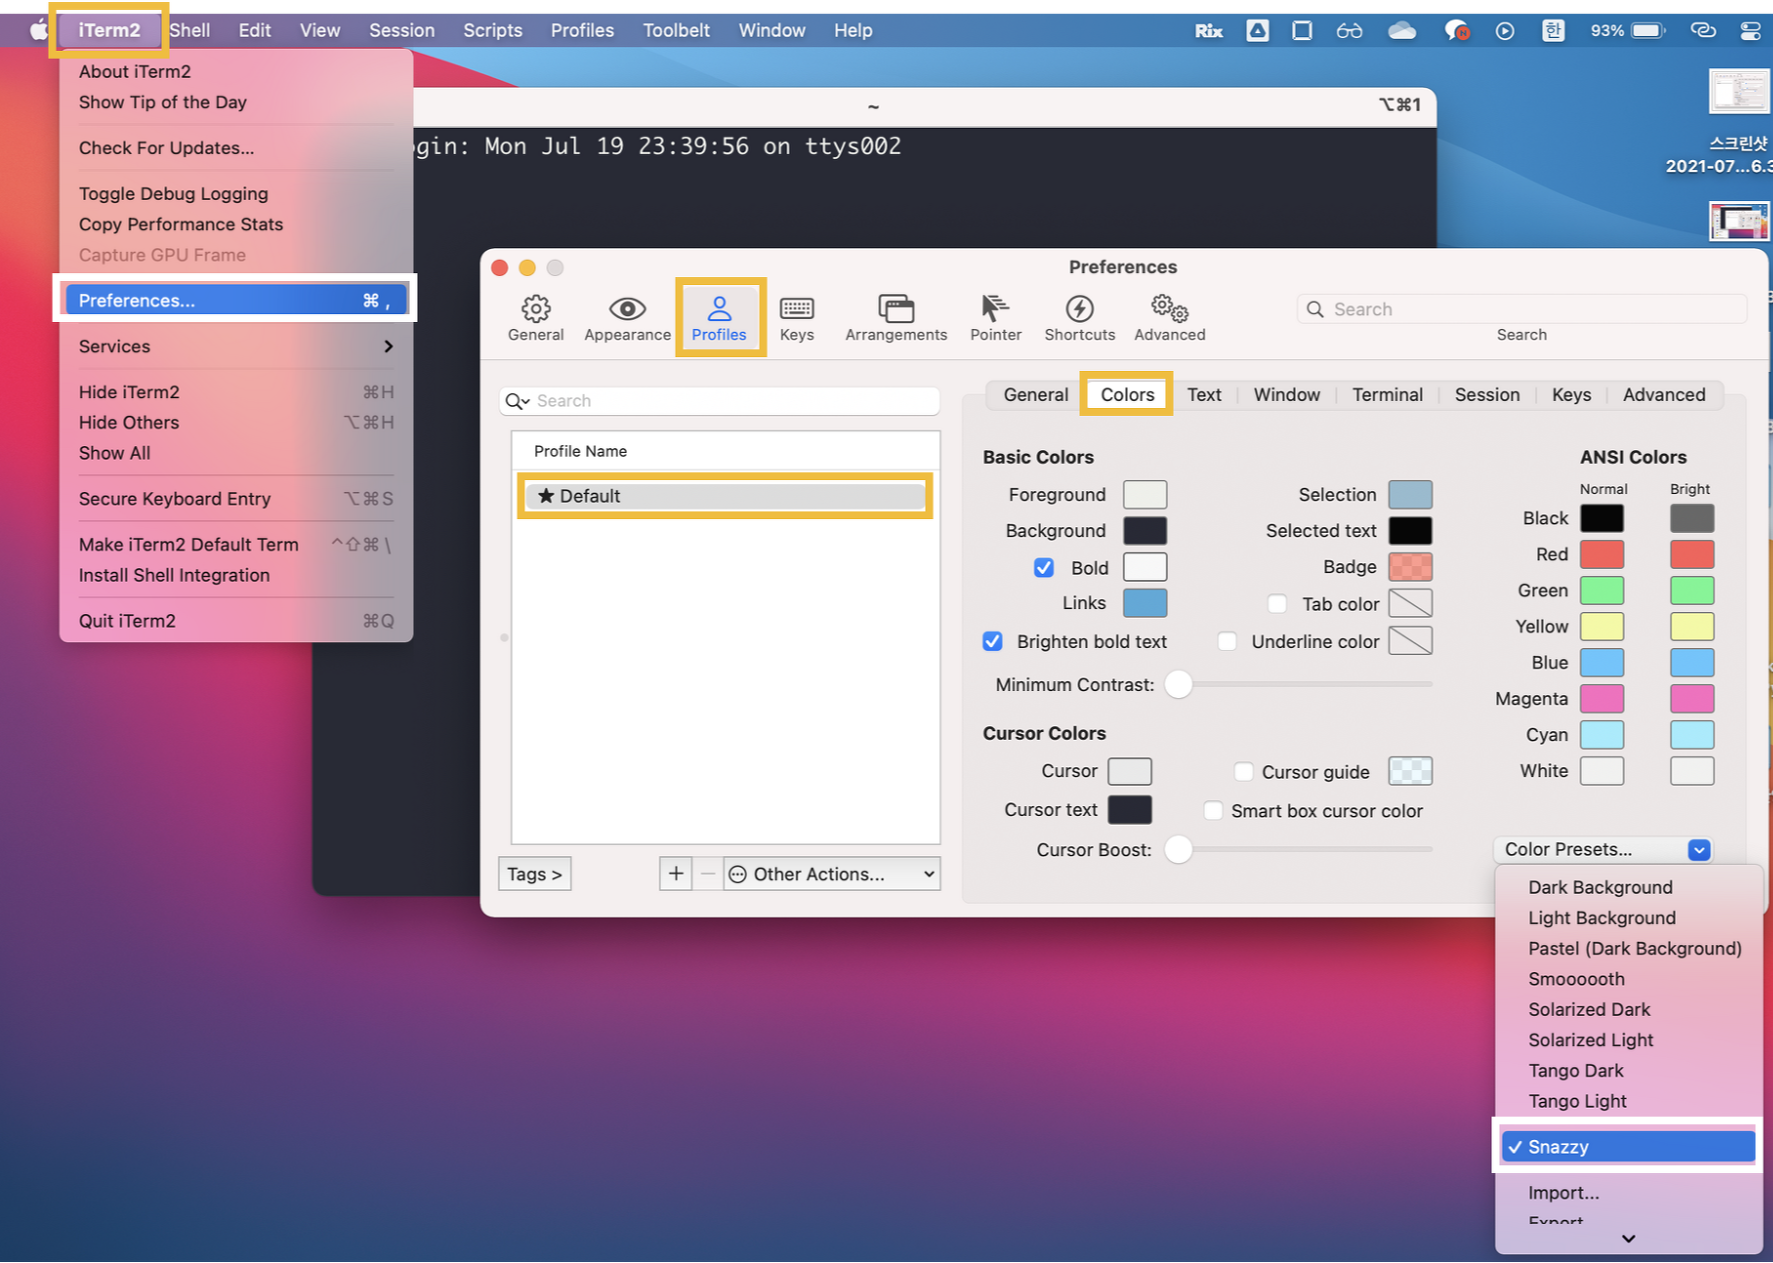Click the Rix icon in the menu bar
Image resolution: width=1773 pixels, height=1263 pixels.
(x=1208, y=31)
